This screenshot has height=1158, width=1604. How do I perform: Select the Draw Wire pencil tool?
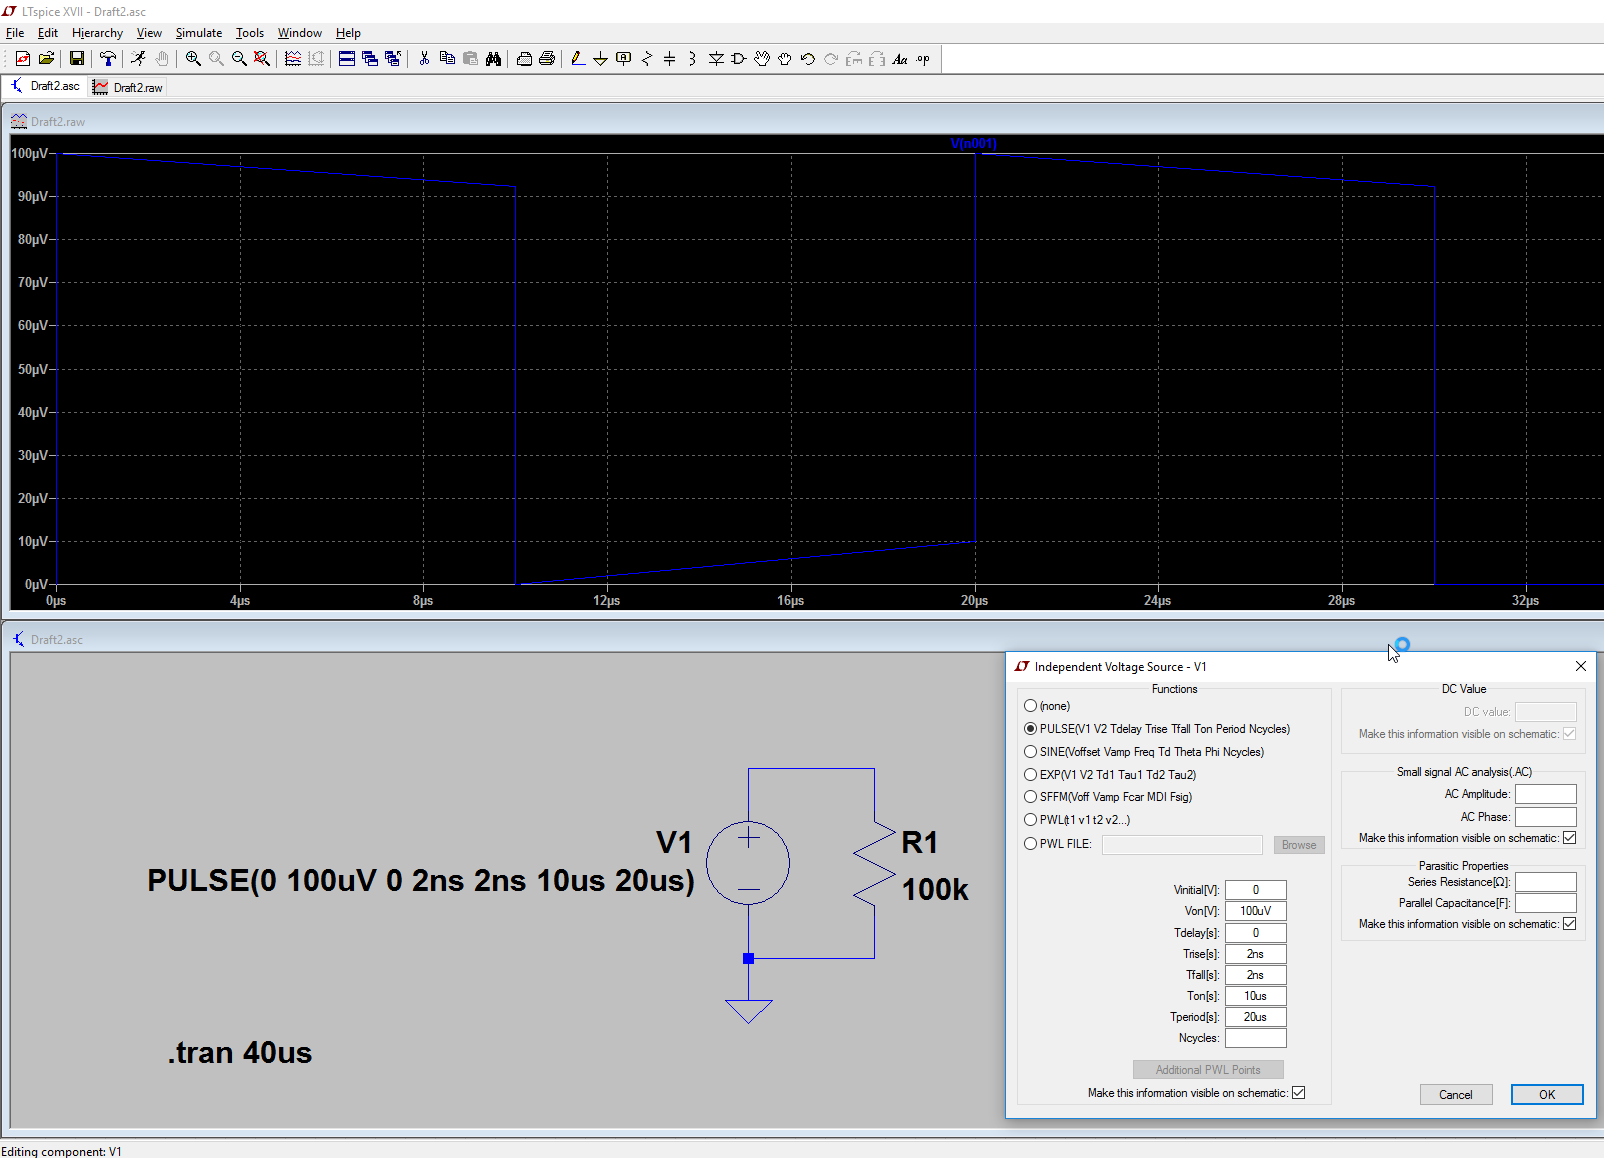click(x=578, y=59)
